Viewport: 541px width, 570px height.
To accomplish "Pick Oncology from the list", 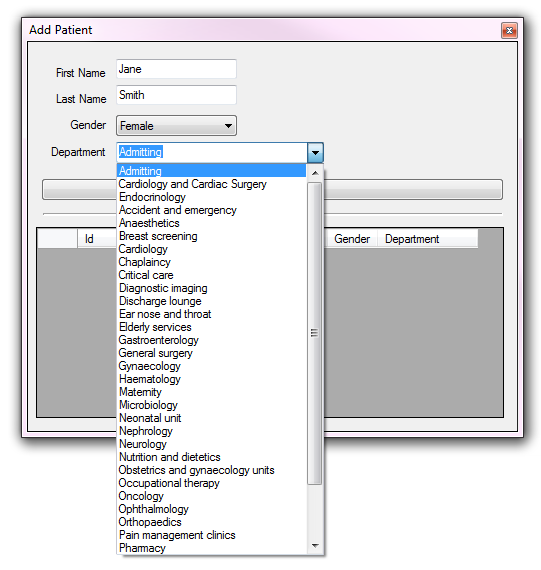I will click(x=211, y=496).
